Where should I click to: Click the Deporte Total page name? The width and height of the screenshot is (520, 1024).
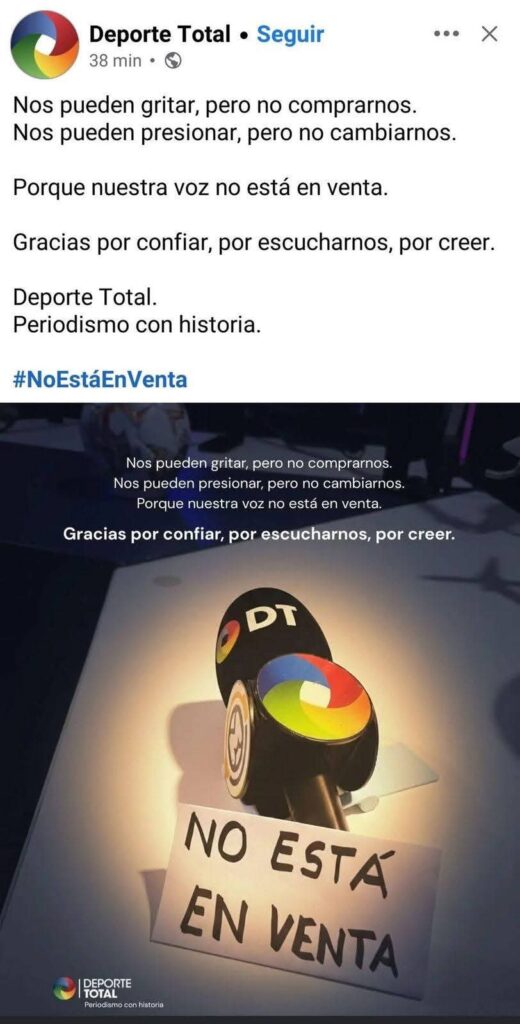[160, 34]
